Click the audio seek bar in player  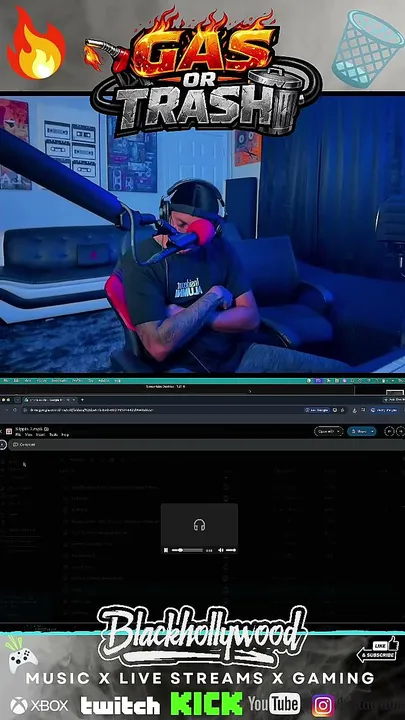click(x=187, y=550)
